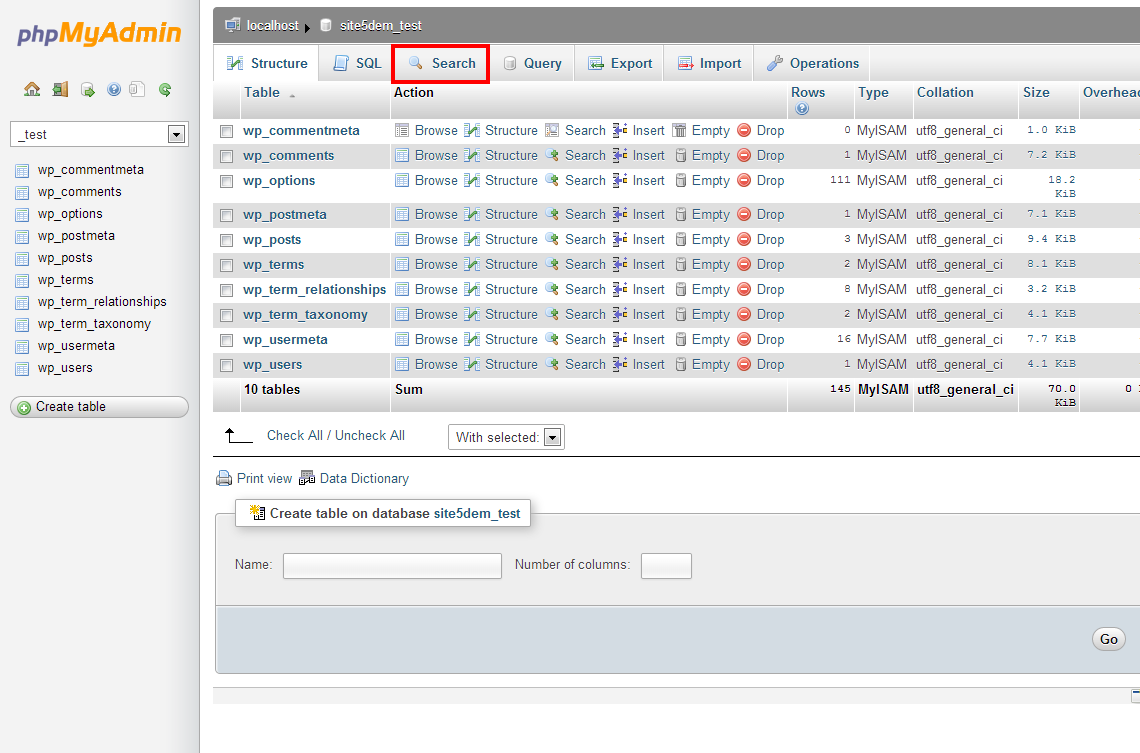The width and height of the screenshot is (1140, 753).
Task: Tick the wp_term_taxonomy checkbox
Action: click(227, 315)
